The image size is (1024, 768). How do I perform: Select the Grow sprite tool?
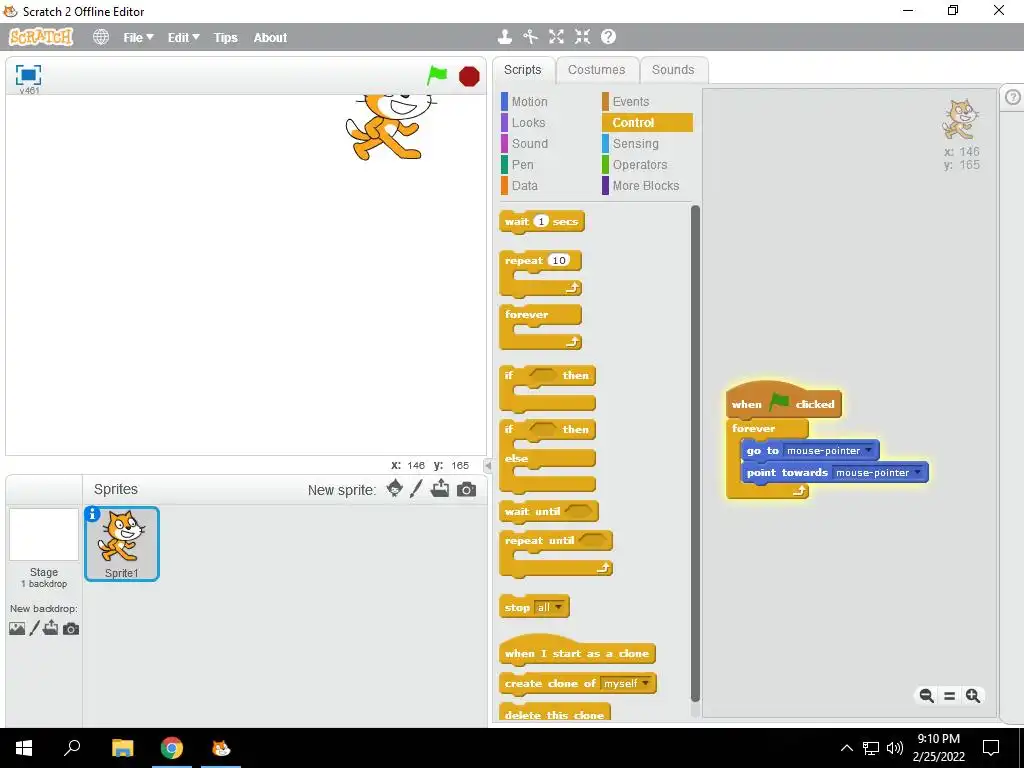point(556,37)
